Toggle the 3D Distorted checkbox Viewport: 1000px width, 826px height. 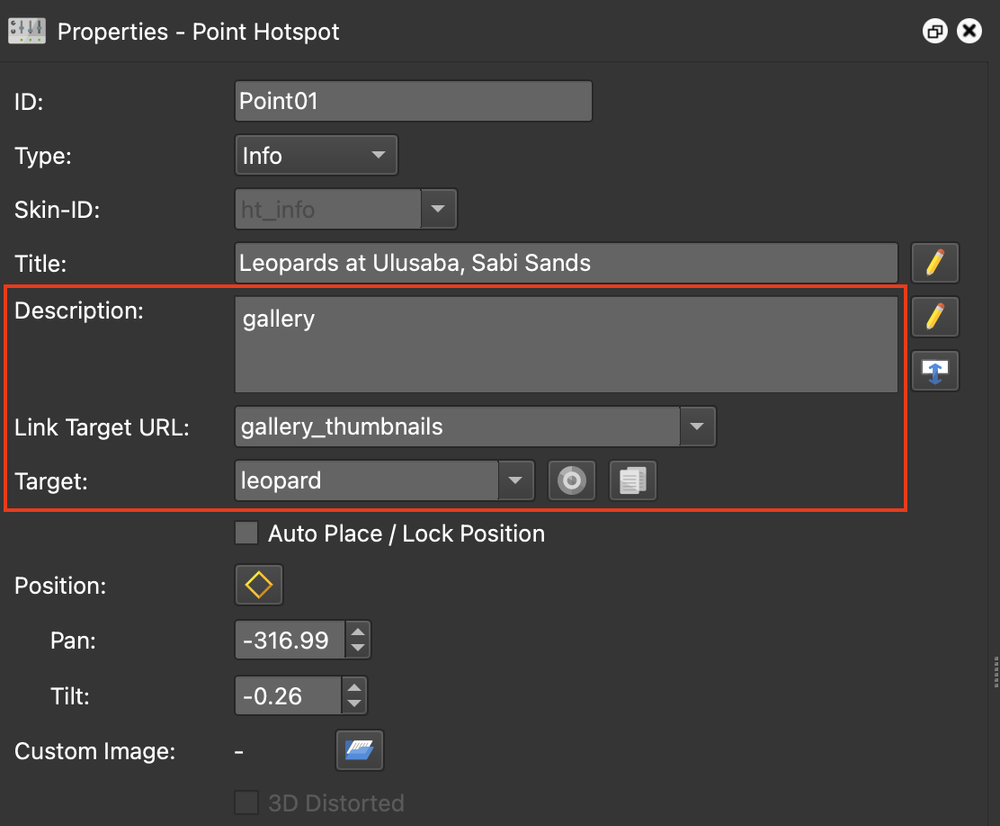pos(246,803)
